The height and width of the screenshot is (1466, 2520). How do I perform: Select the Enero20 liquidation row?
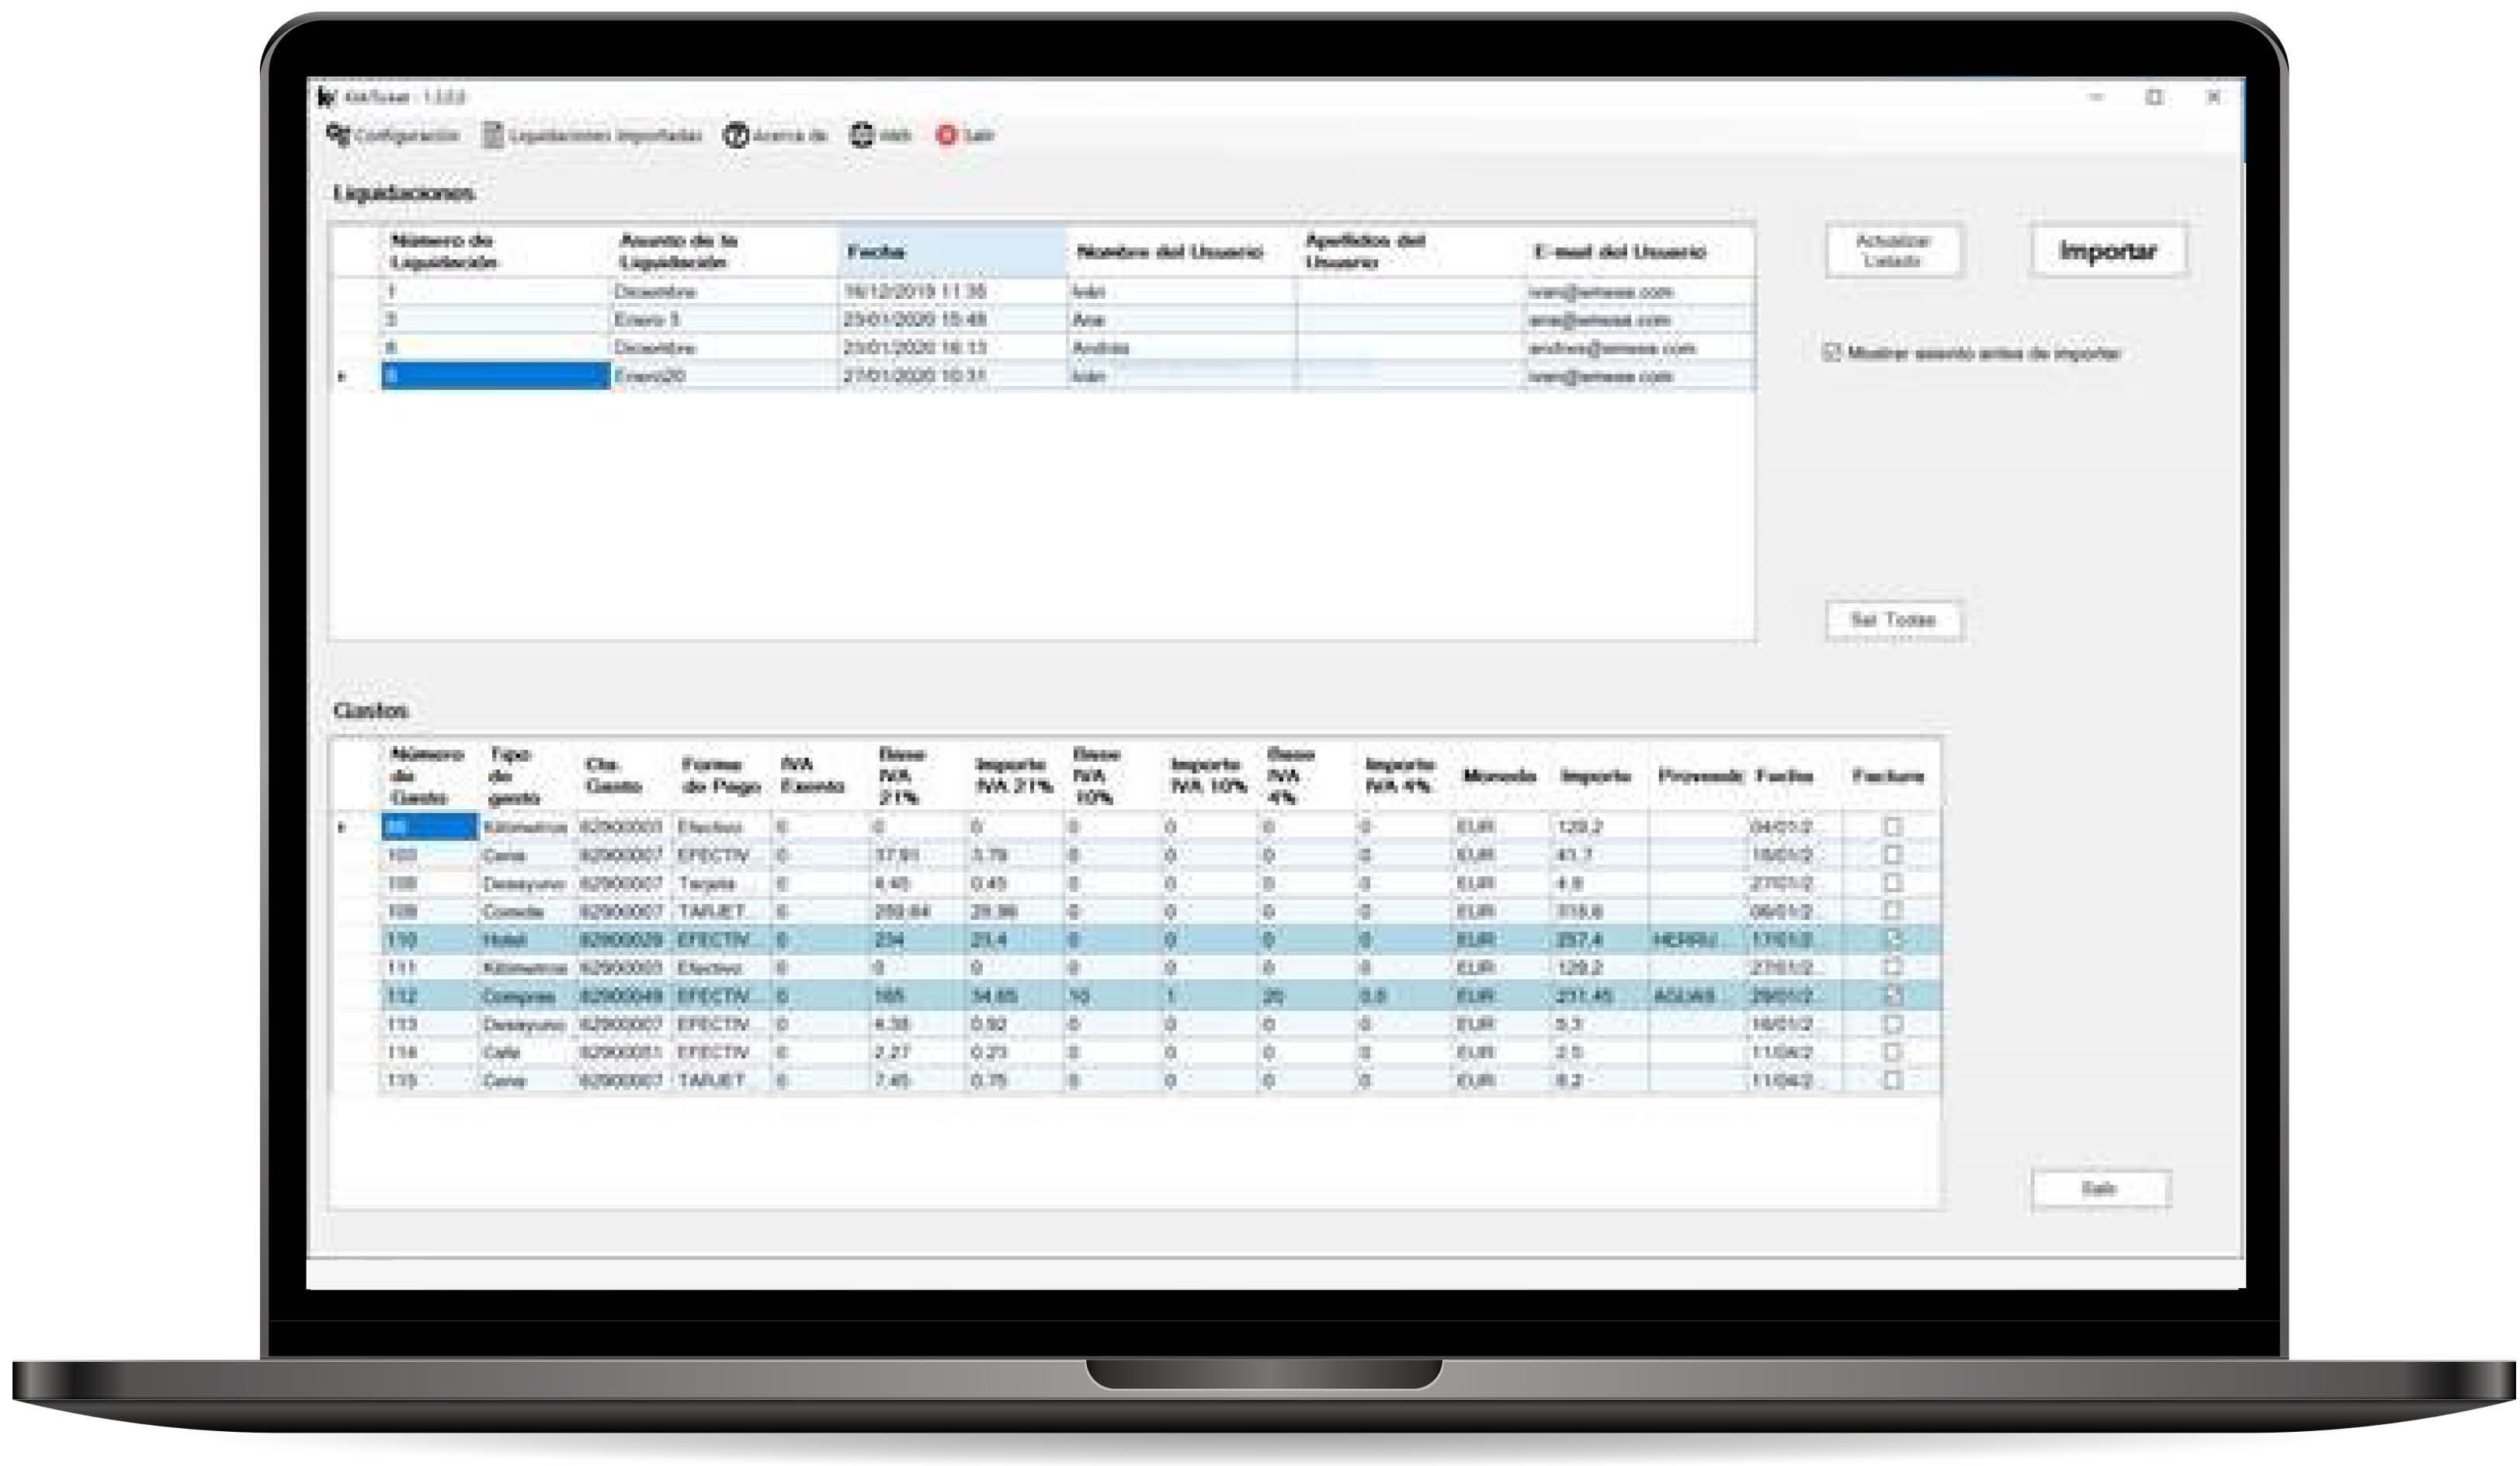[1043, 376]
